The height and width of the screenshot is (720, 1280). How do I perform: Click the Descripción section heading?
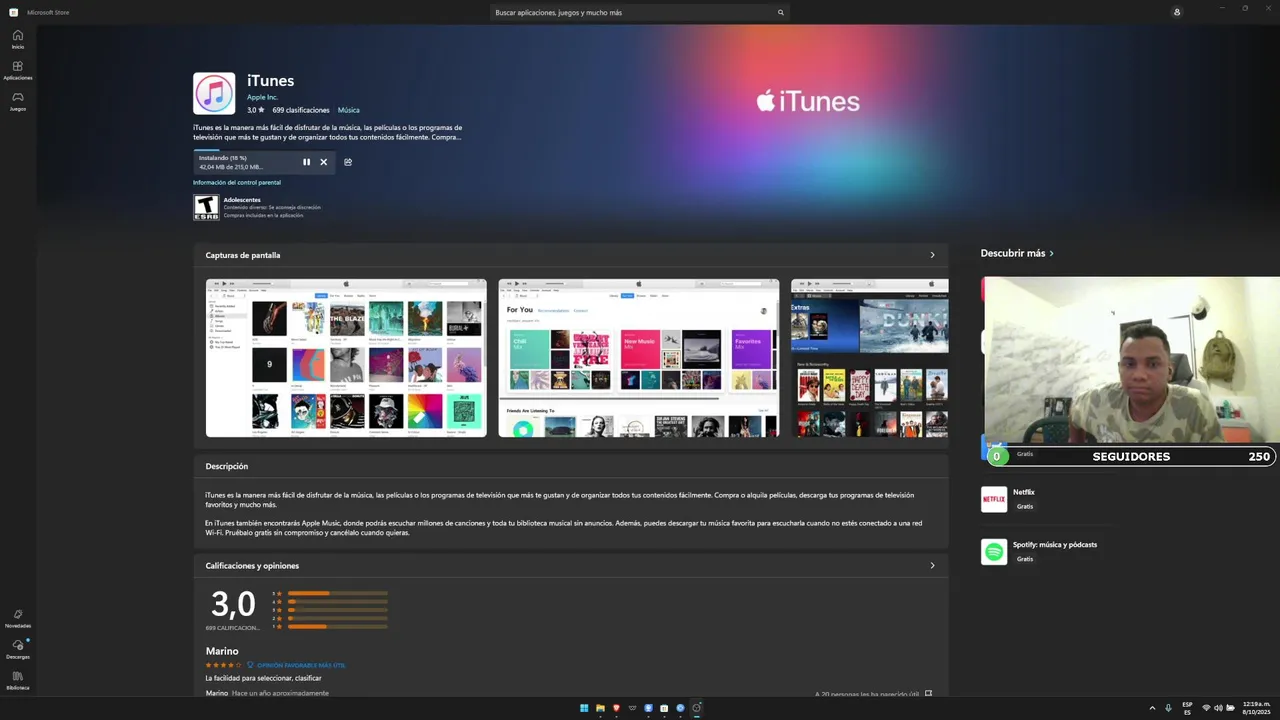click(227, 467)
